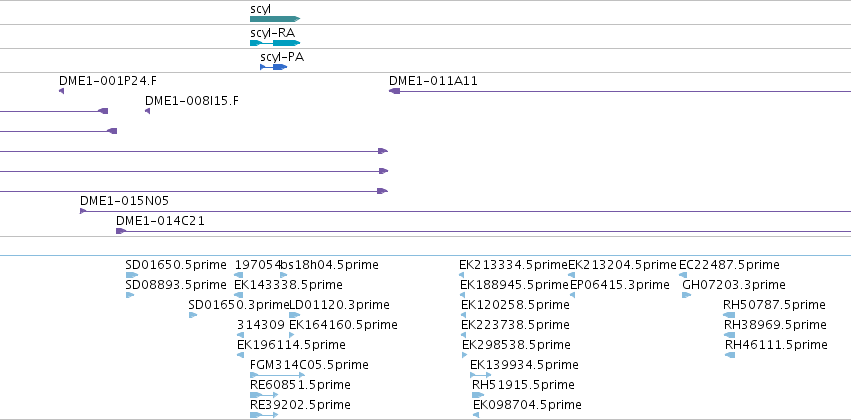Select the scyl-PA protein glyph
Image resolution: width=851 pixels, height=420 pixels.
click(x=274, y=67)
